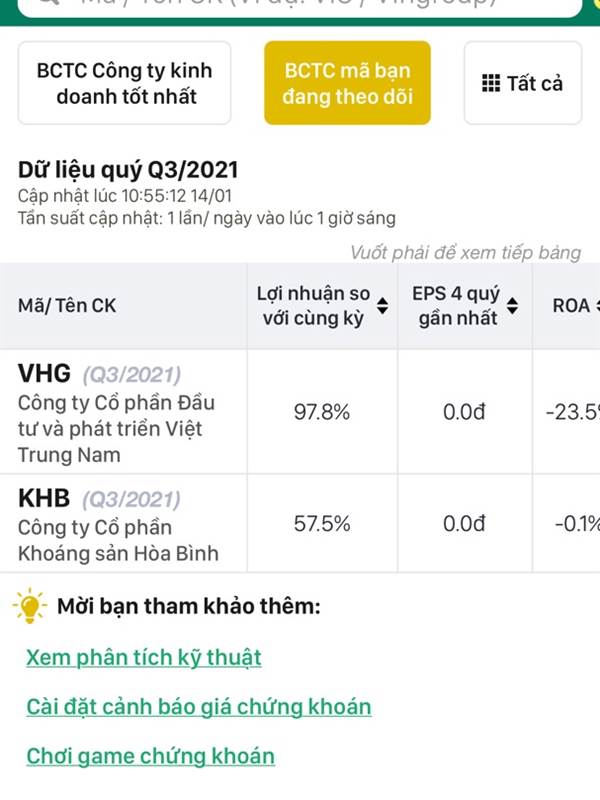The height and width of the screenshot is (800, 600).
Task: Click VHG ROA value -23.5
Action: tap(572, 412)
